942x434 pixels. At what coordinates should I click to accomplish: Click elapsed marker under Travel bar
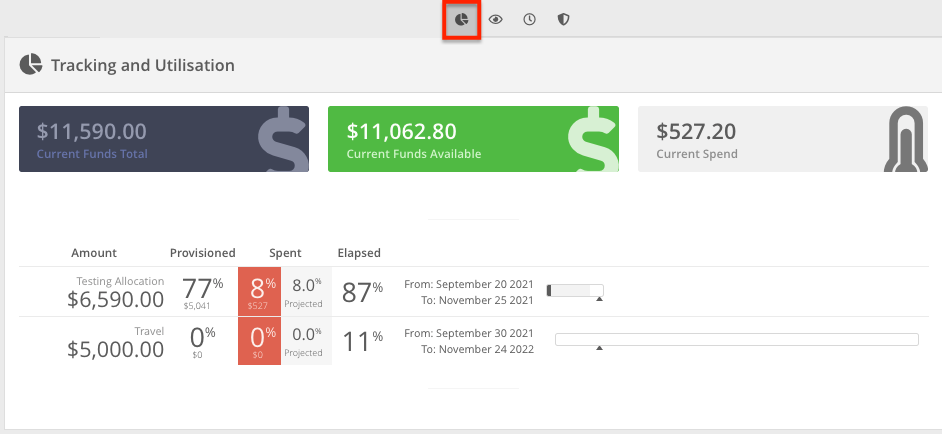[599, 348]
